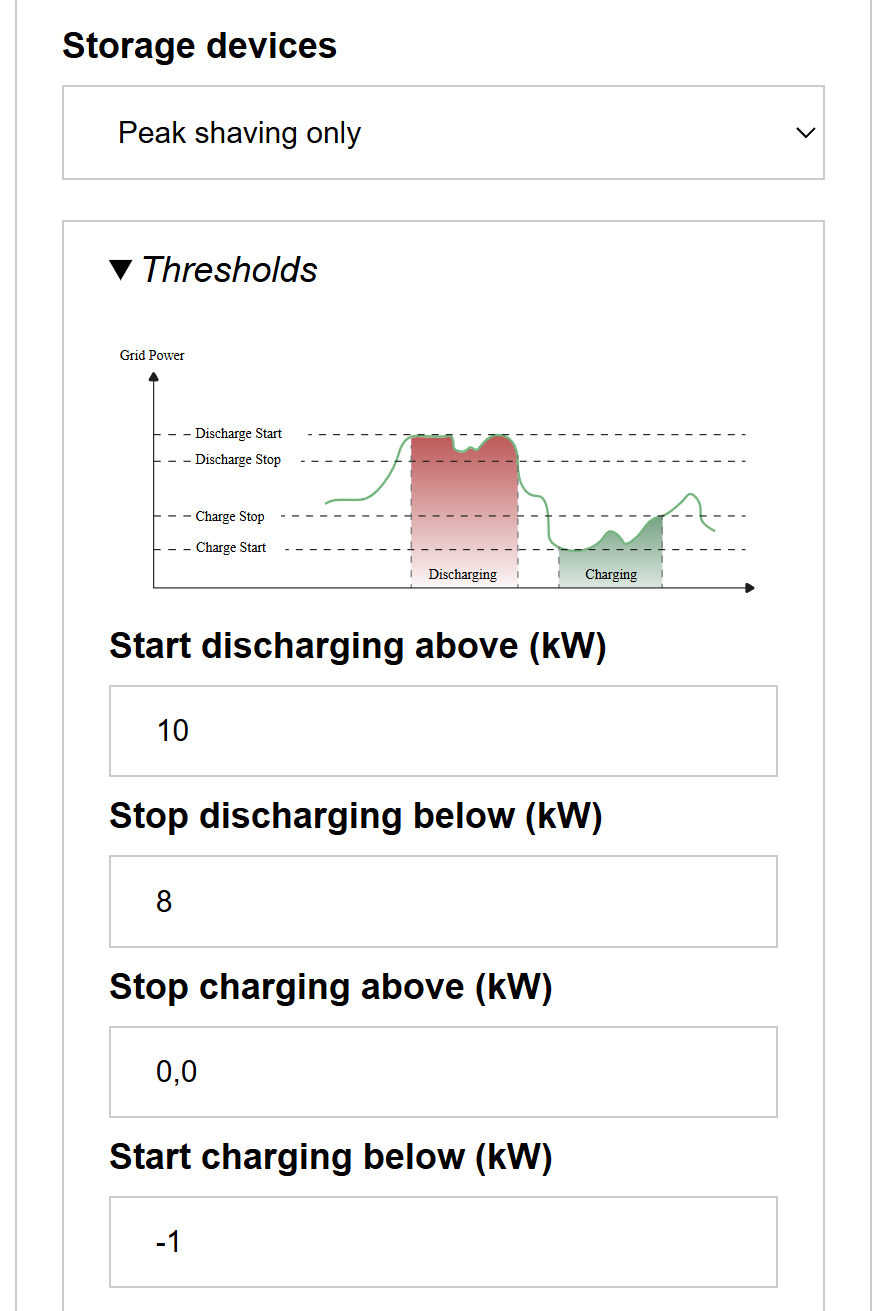Select the "Stop charging above (kW)" input

pyautogui.click(x=442, y=1072)
